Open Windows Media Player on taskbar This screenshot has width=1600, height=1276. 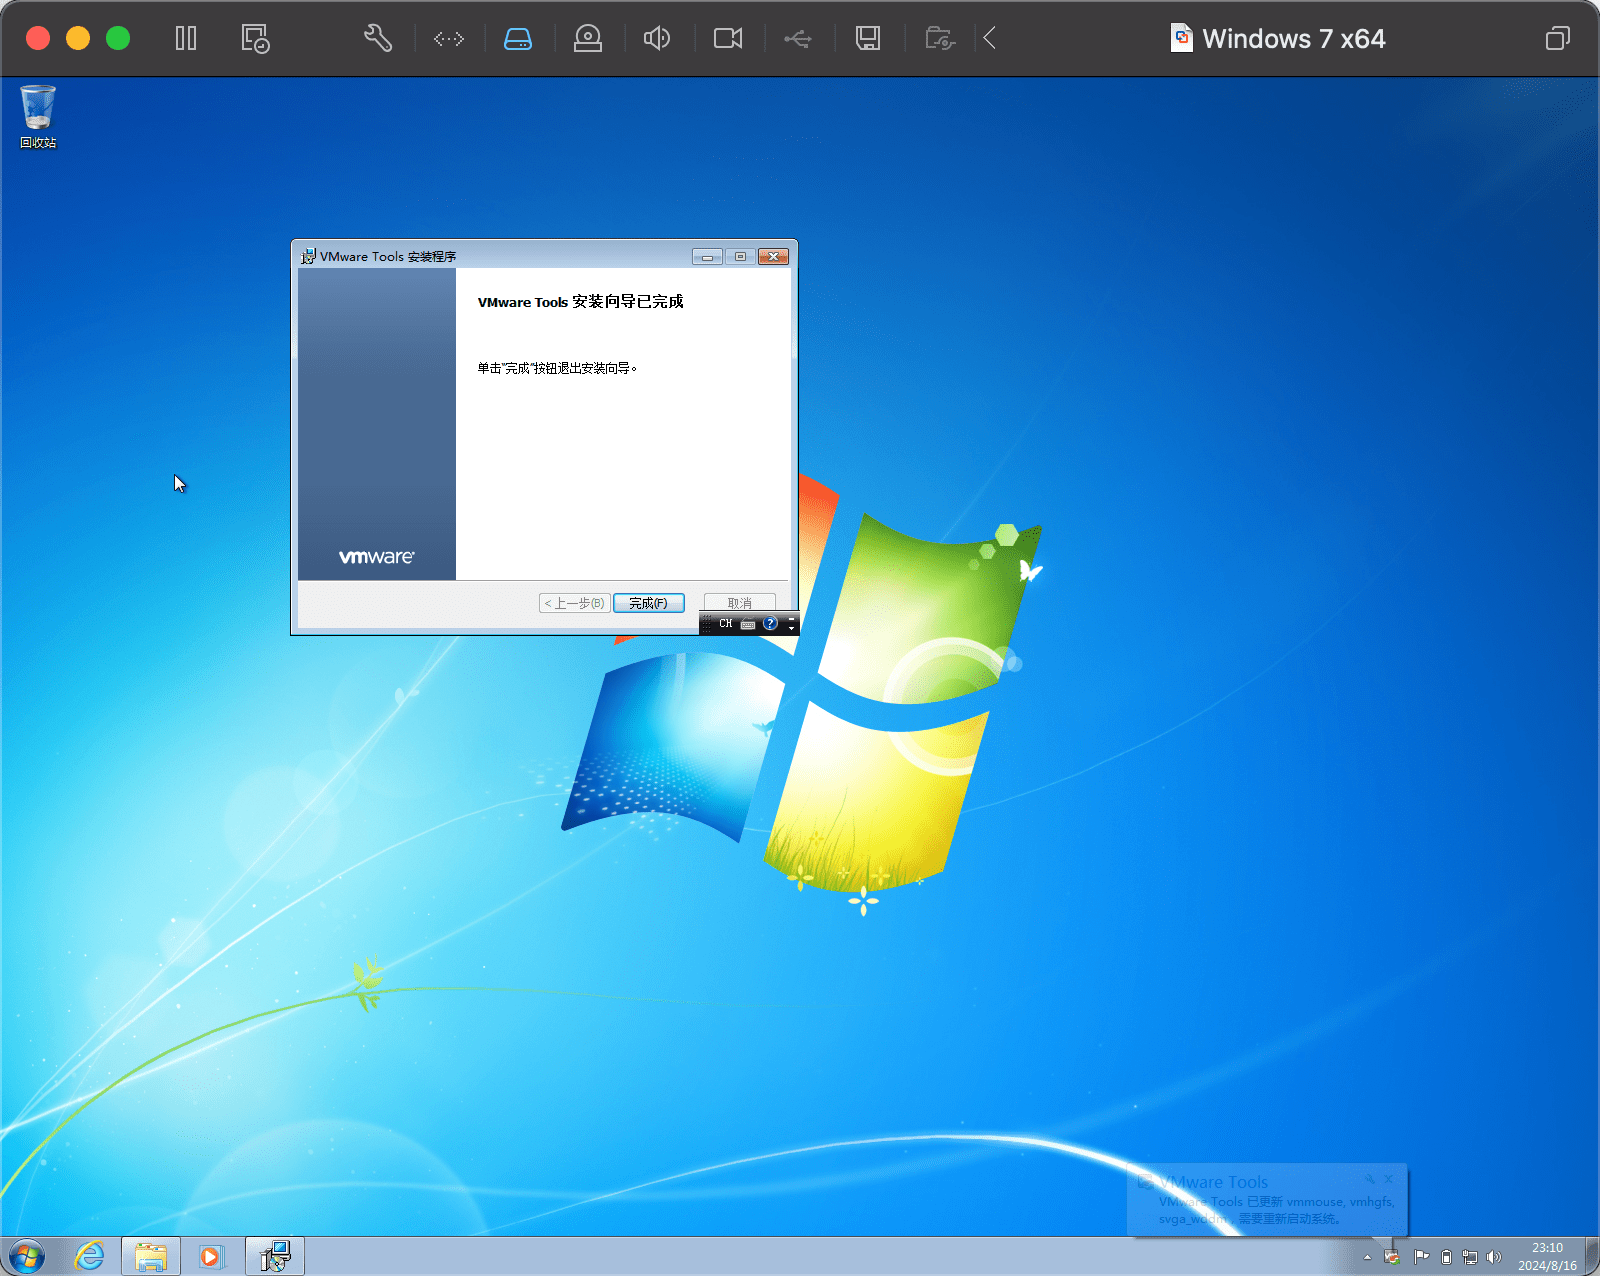(211, 1256)
